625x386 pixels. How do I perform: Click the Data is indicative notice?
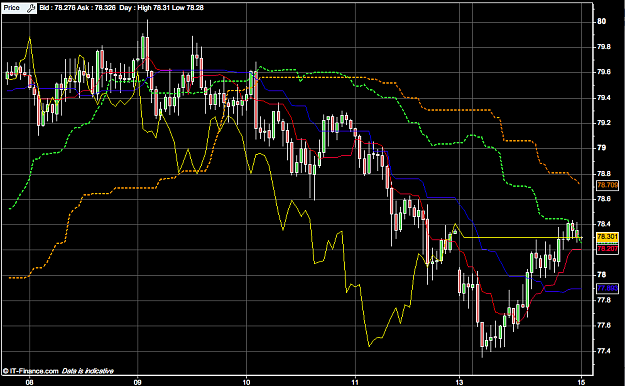88,371
